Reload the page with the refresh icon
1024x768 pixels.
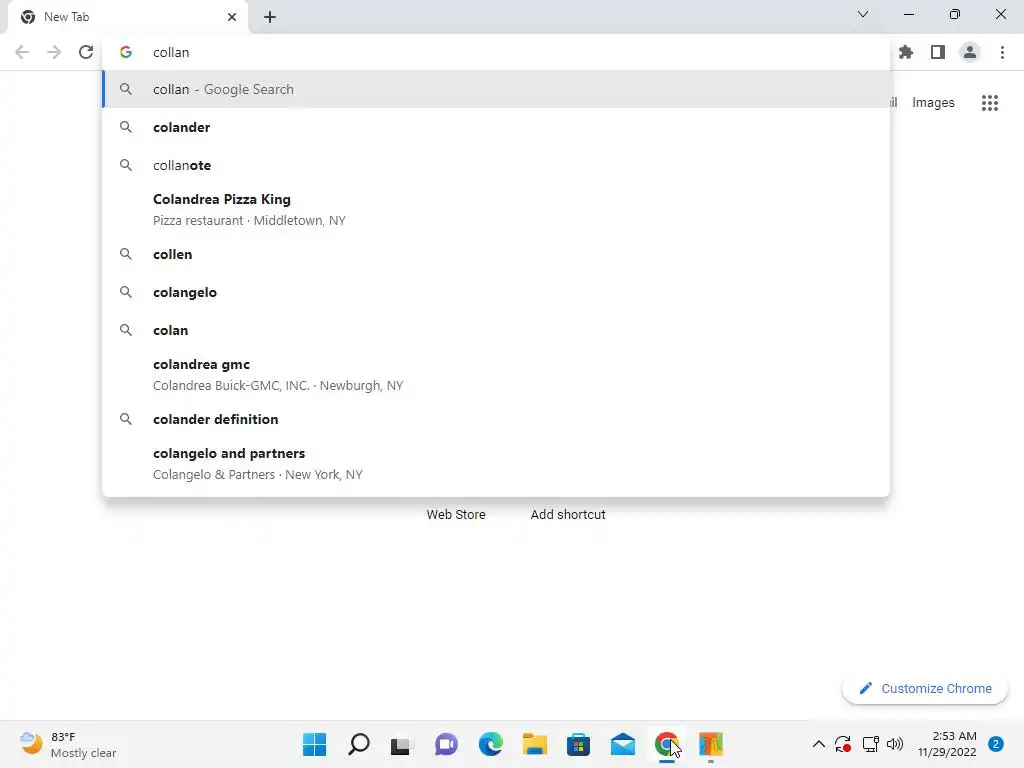point(86,52)
